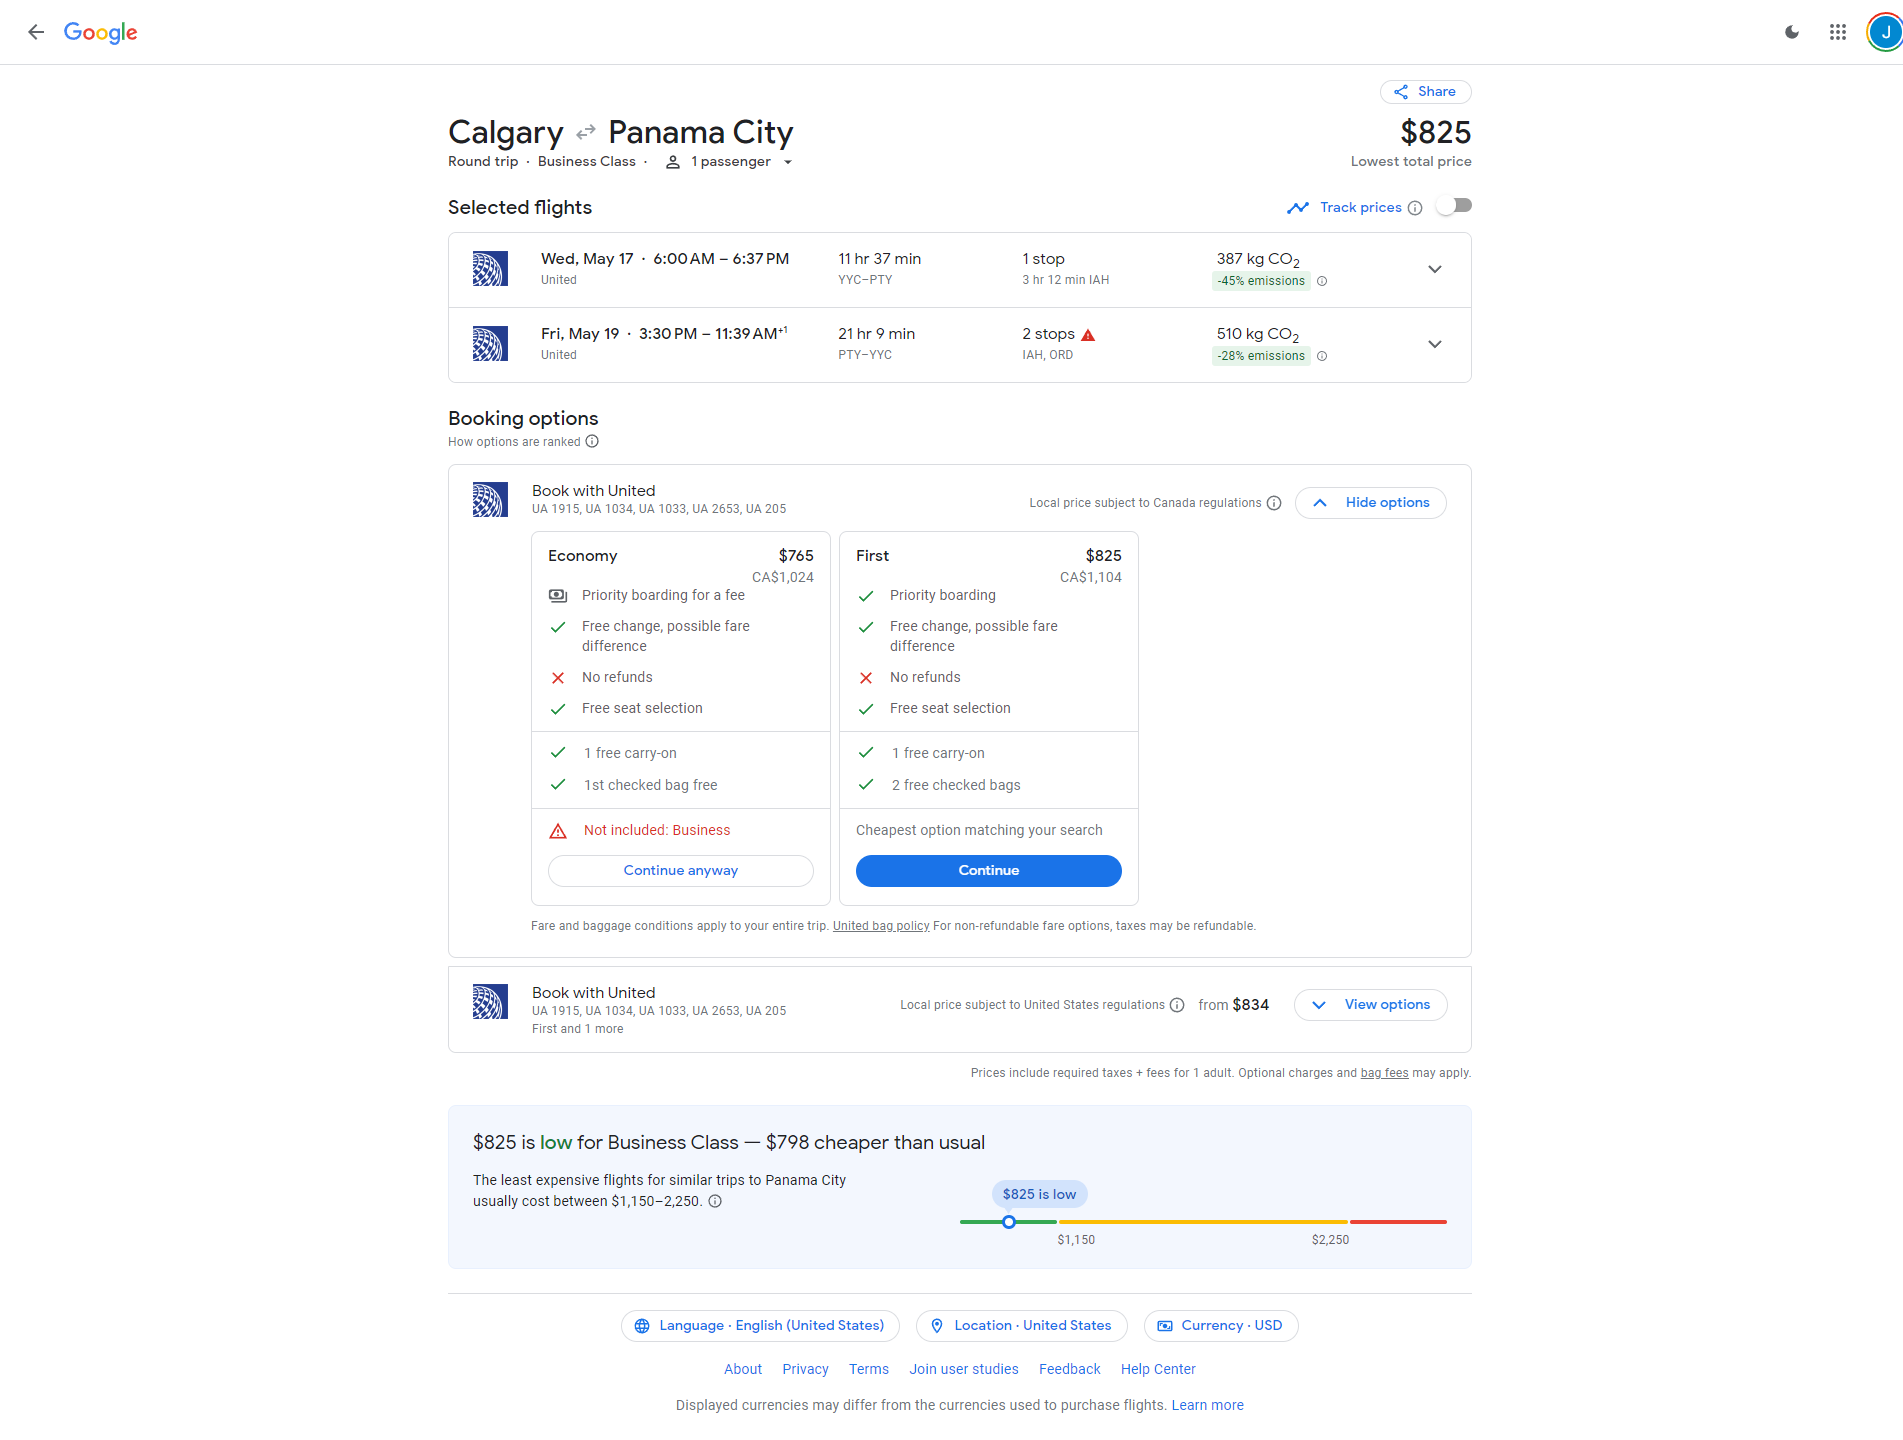1903x1440 pixels.
Task: Change currency via the Currency USD control
Action: pos(1220,1325)
